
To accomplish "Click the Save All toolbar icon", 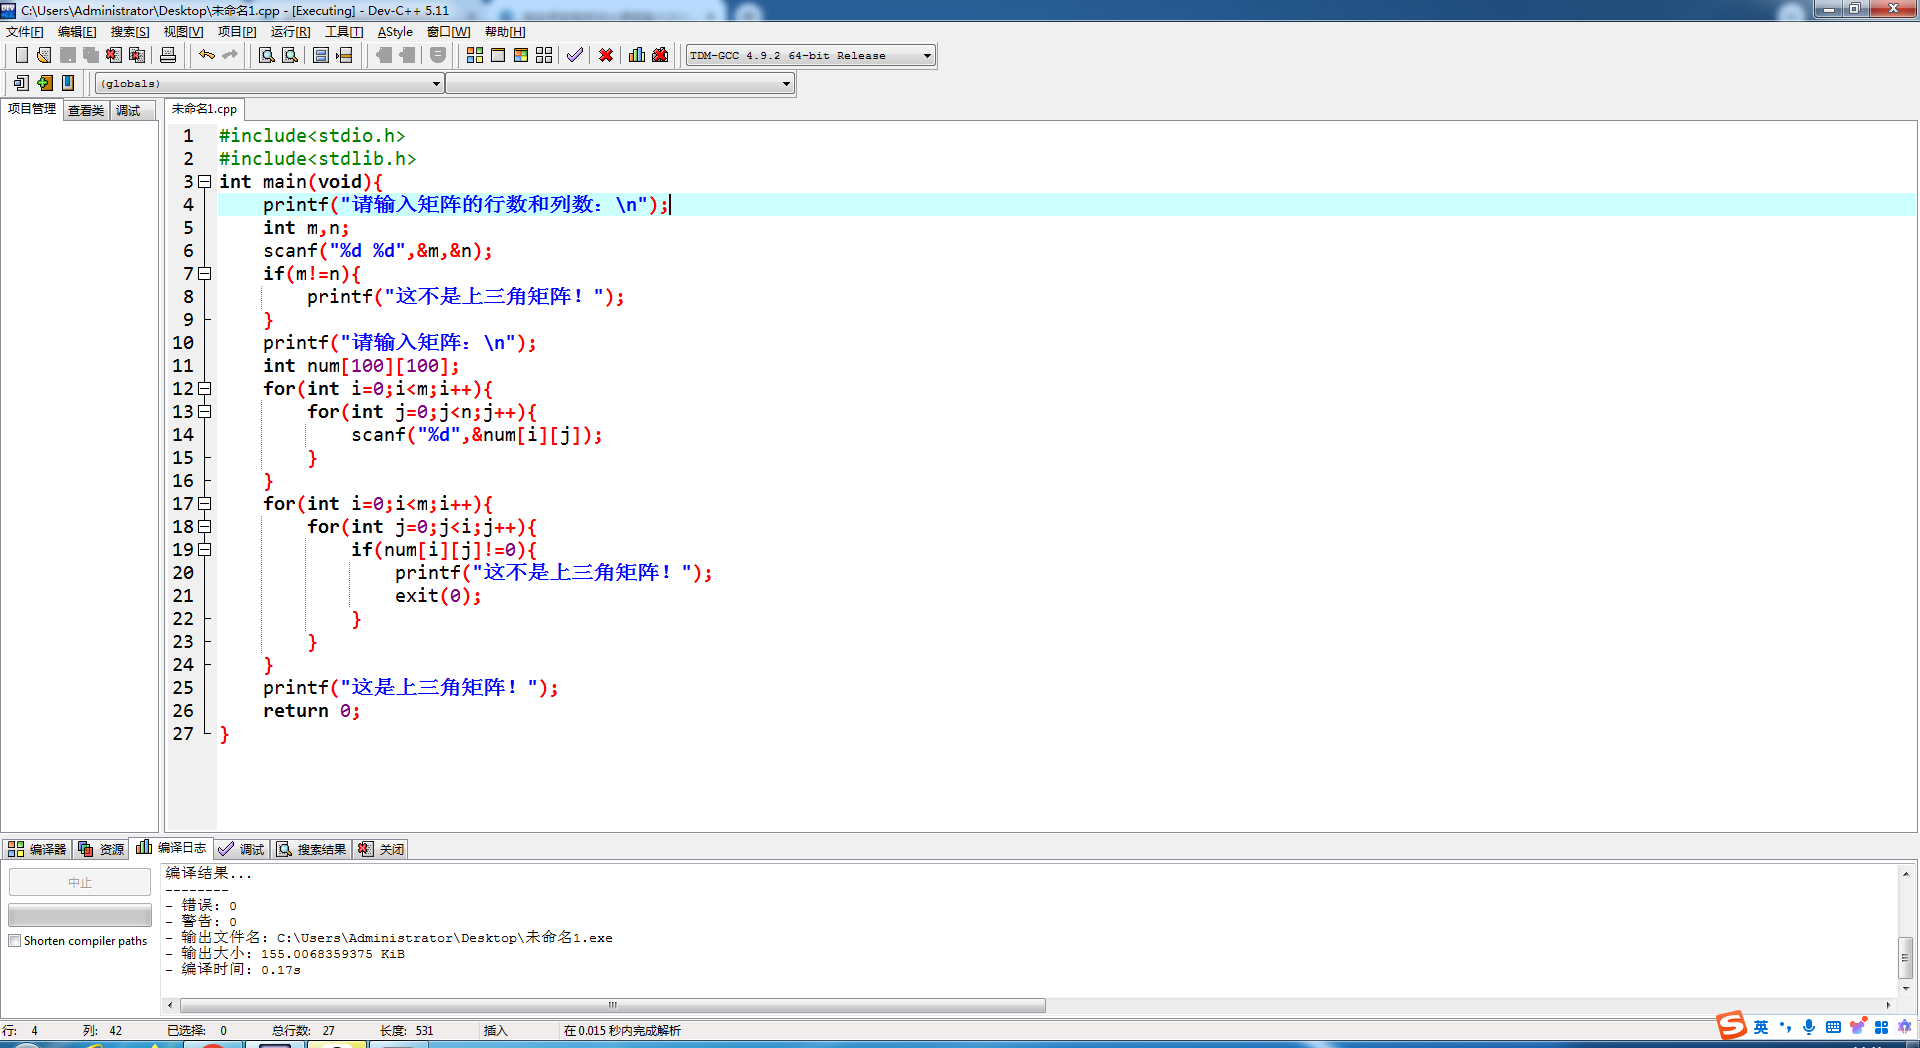I will click(91, 55).
